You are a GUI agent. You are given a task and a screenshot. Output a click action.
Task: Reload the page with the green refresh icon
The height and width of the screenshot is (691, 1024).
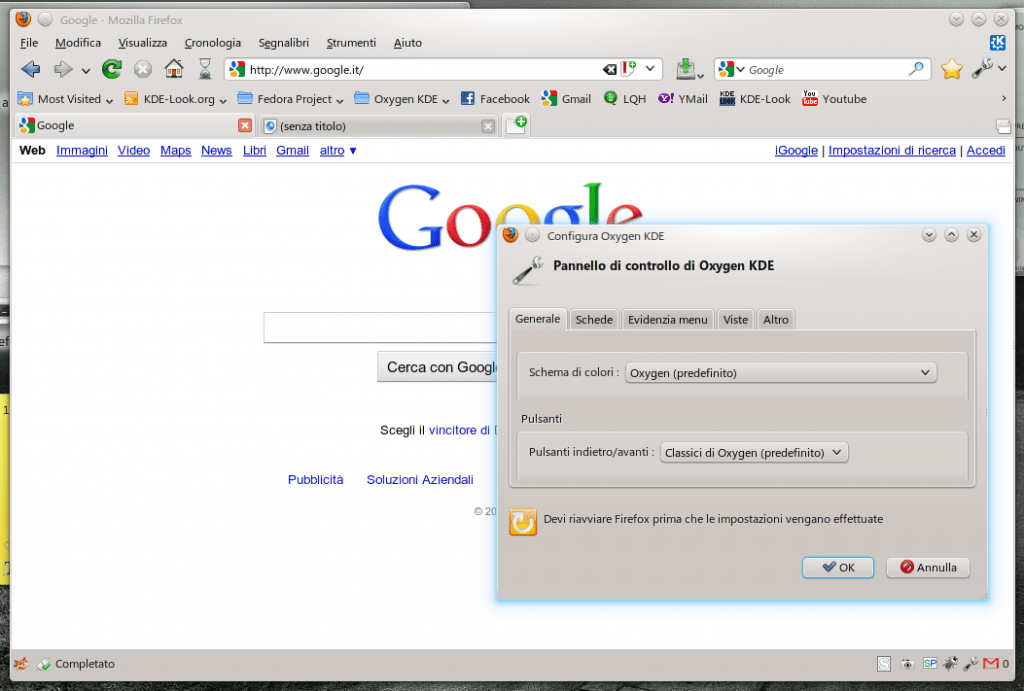tap(112, 69)
